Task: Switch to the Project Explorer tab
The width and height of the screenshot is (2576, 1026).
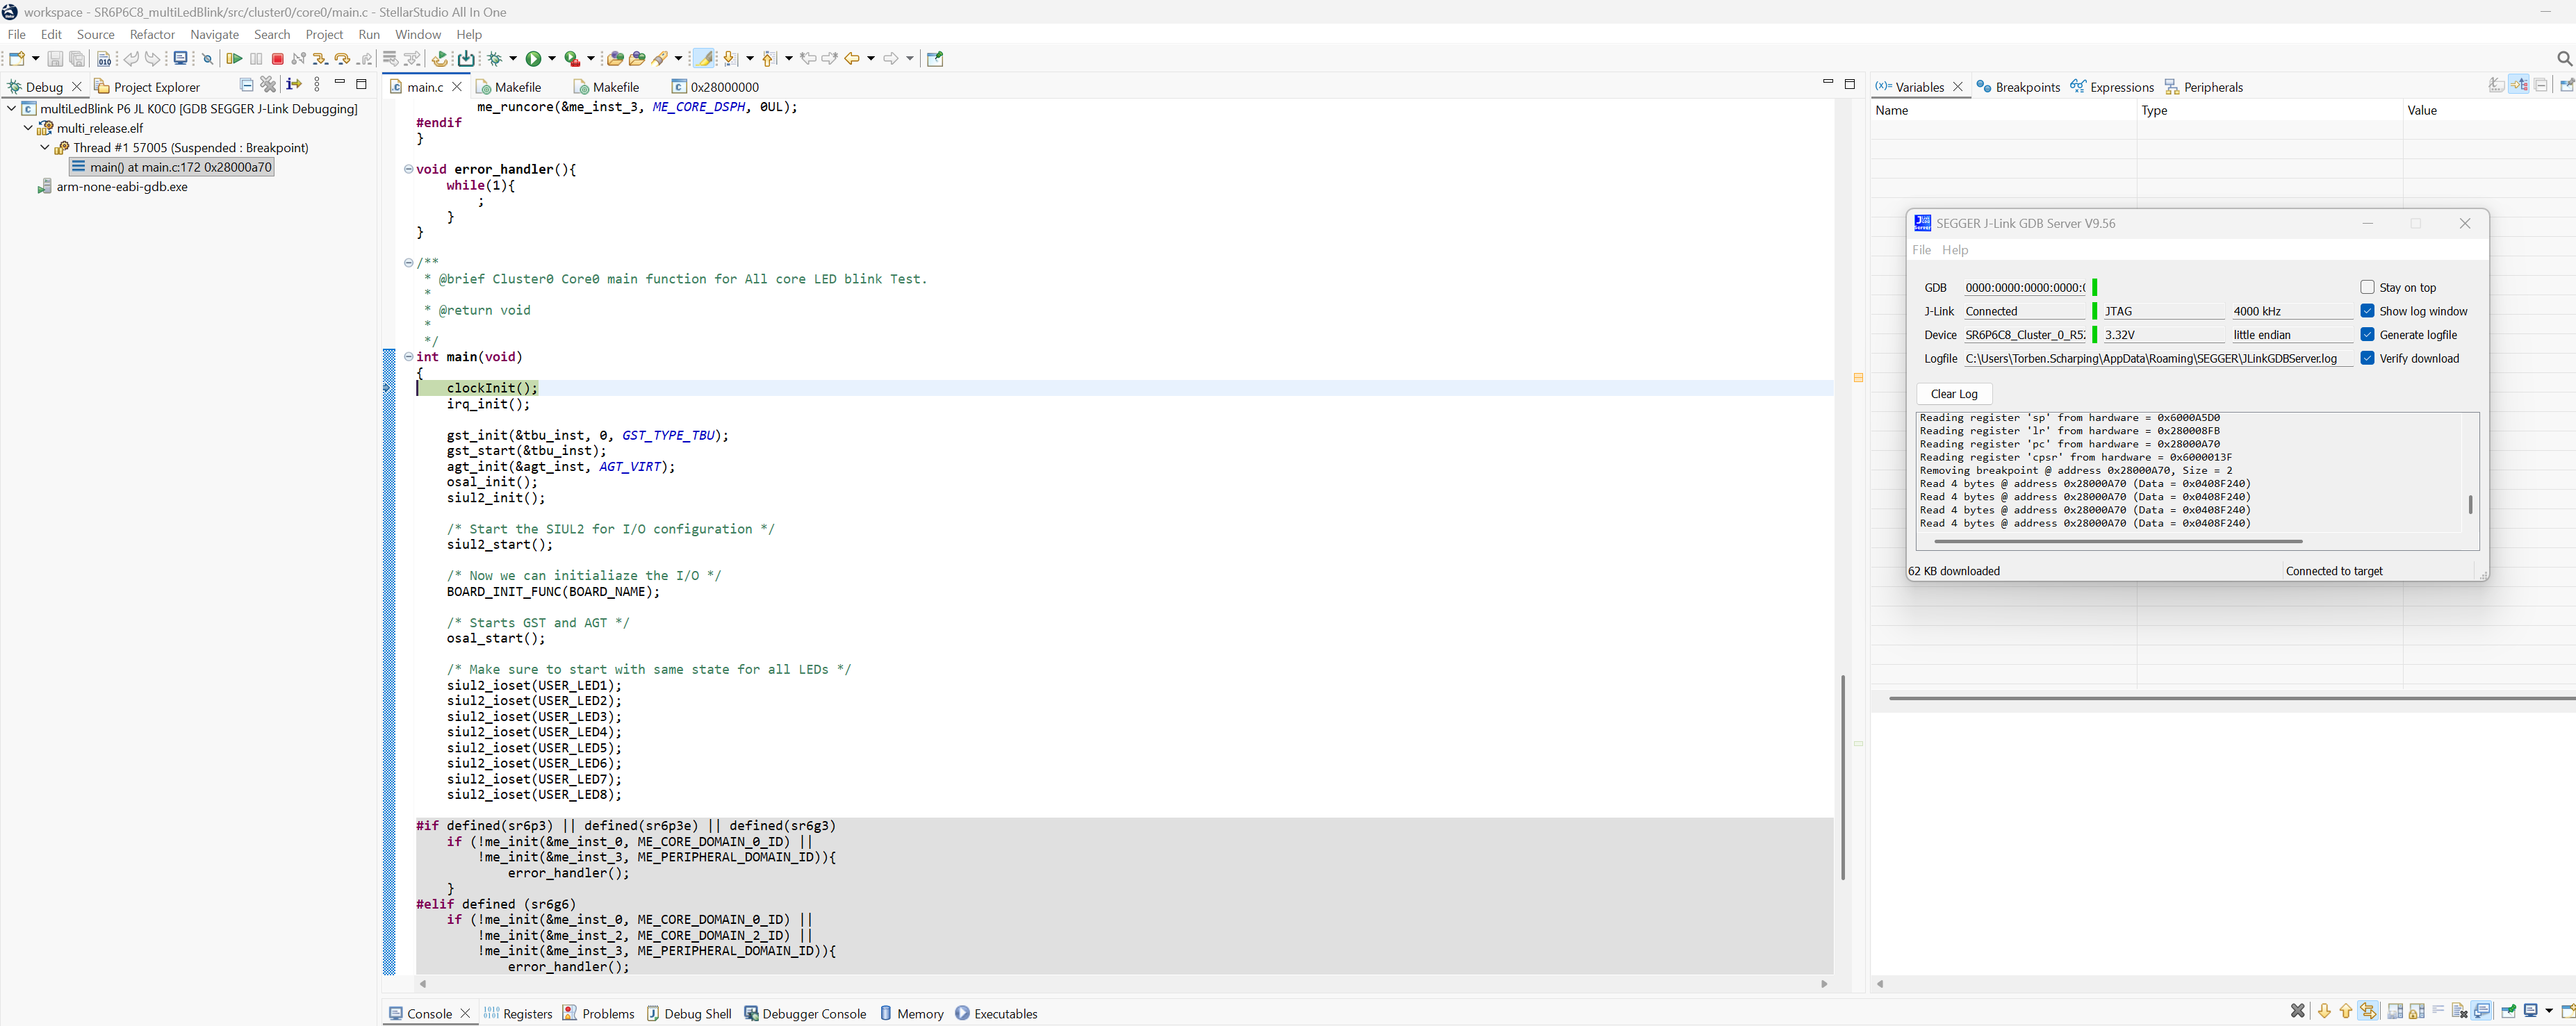Action: [x=147, y=87]
